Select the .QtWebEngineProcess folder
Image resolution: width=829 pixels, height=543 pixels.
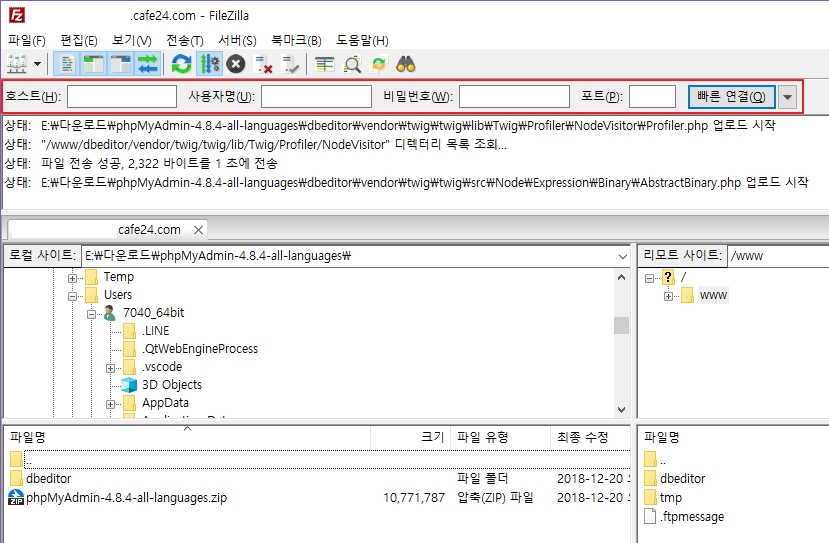(200, 348)
